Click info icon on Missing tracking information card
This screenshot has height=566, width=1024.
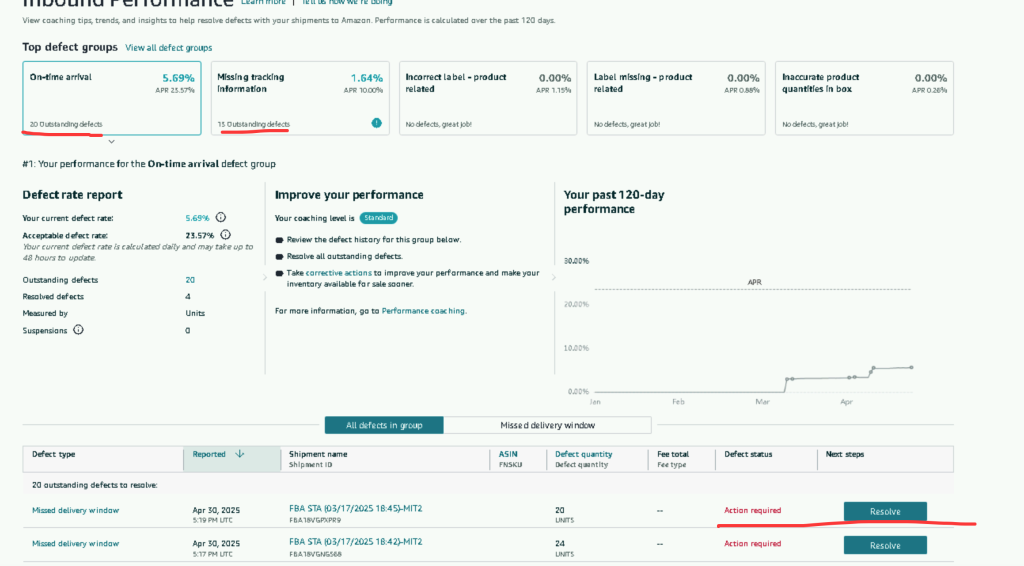[x=376, y=123]
